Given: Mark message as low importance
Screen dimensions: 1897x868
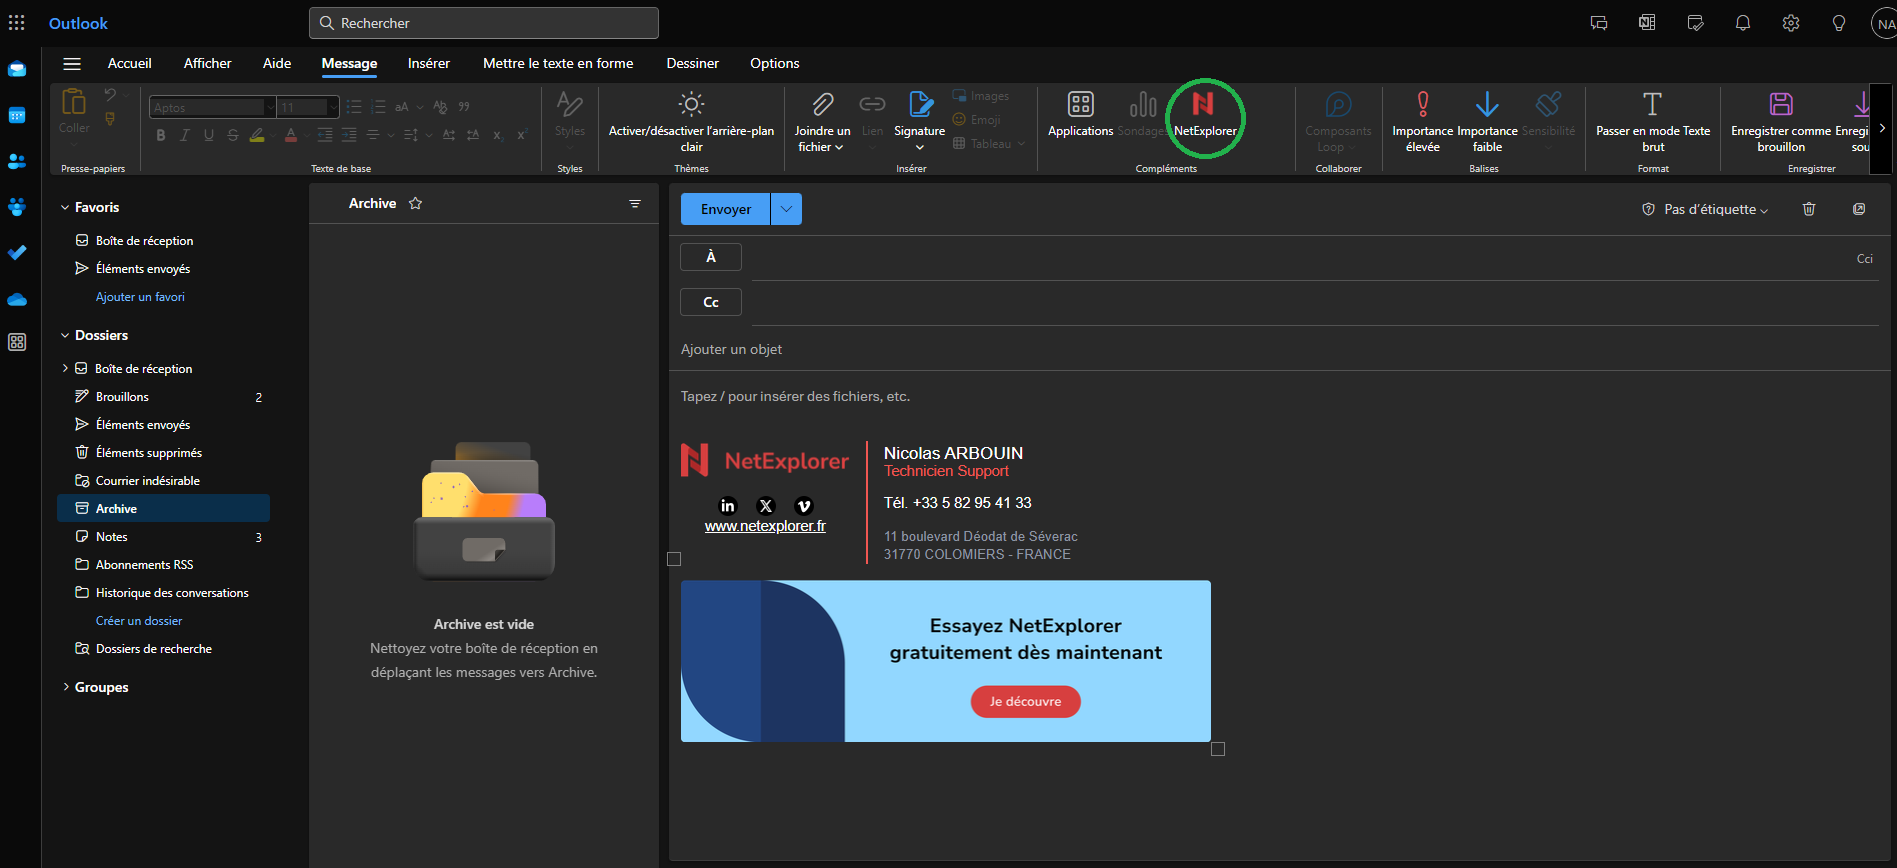Looking at the screenshot, I should tap(1487, 122).
